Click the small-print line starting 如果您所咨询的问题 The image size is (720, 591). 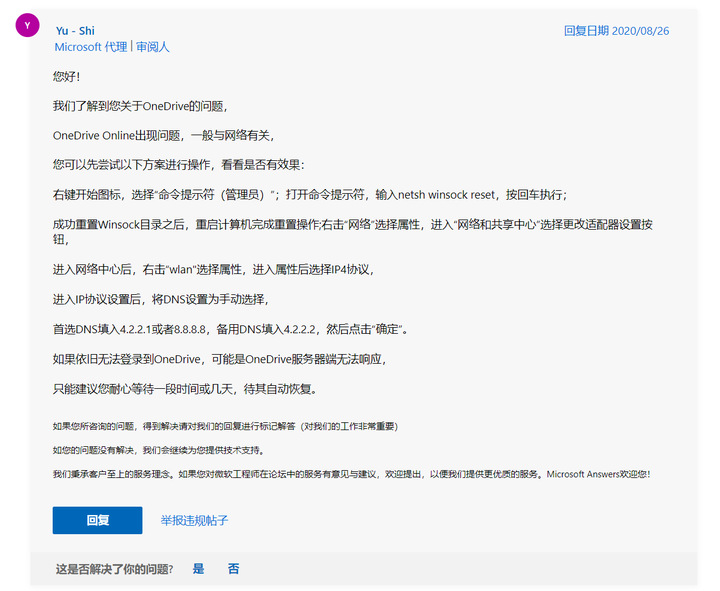point(225,427)
